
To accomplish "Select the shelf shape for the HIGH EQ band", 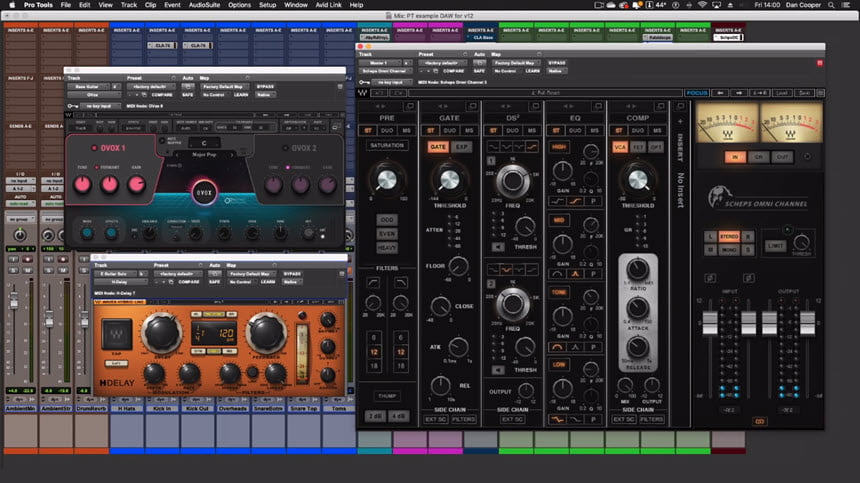I will (x=575, y=201).
